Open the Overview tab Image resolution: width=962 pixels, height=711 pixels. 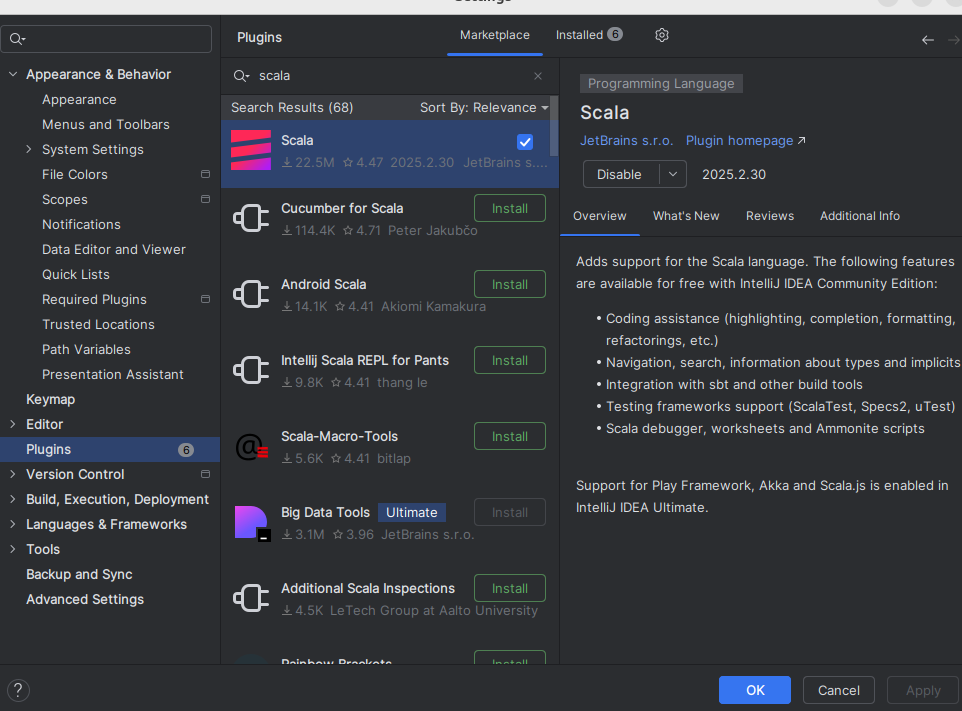point(599,216)
